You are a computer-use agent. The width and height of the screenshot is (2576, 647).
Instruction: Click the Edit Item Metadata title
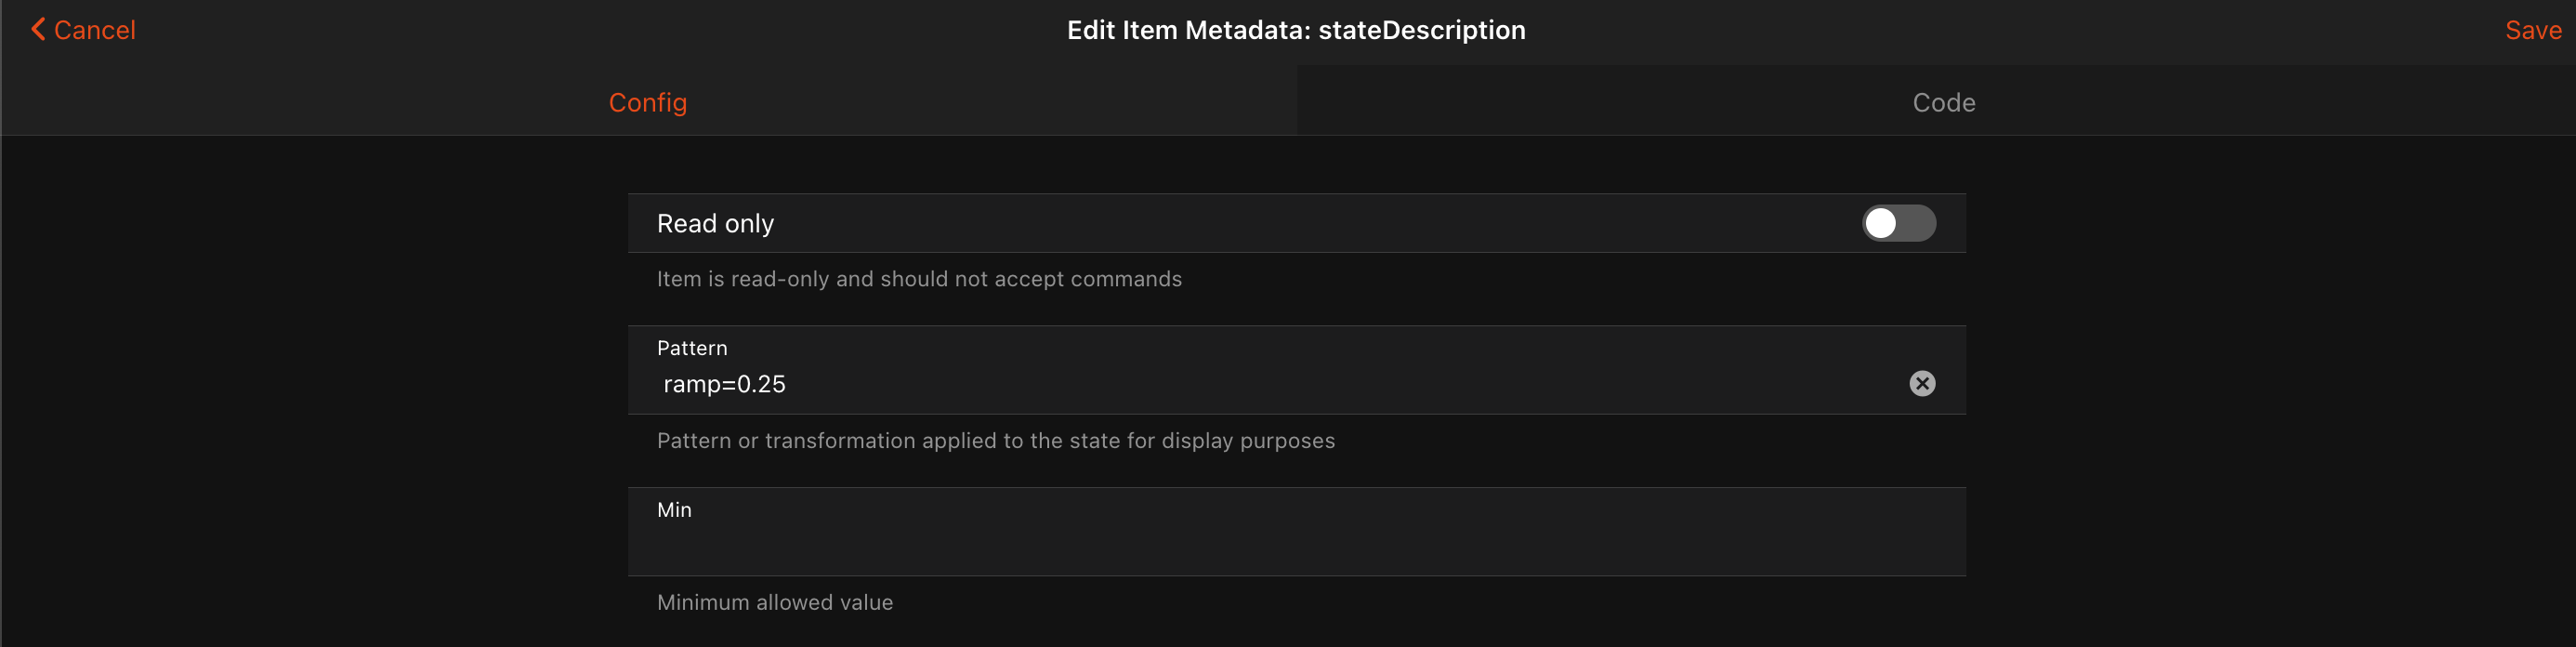tap(1187, 30)
